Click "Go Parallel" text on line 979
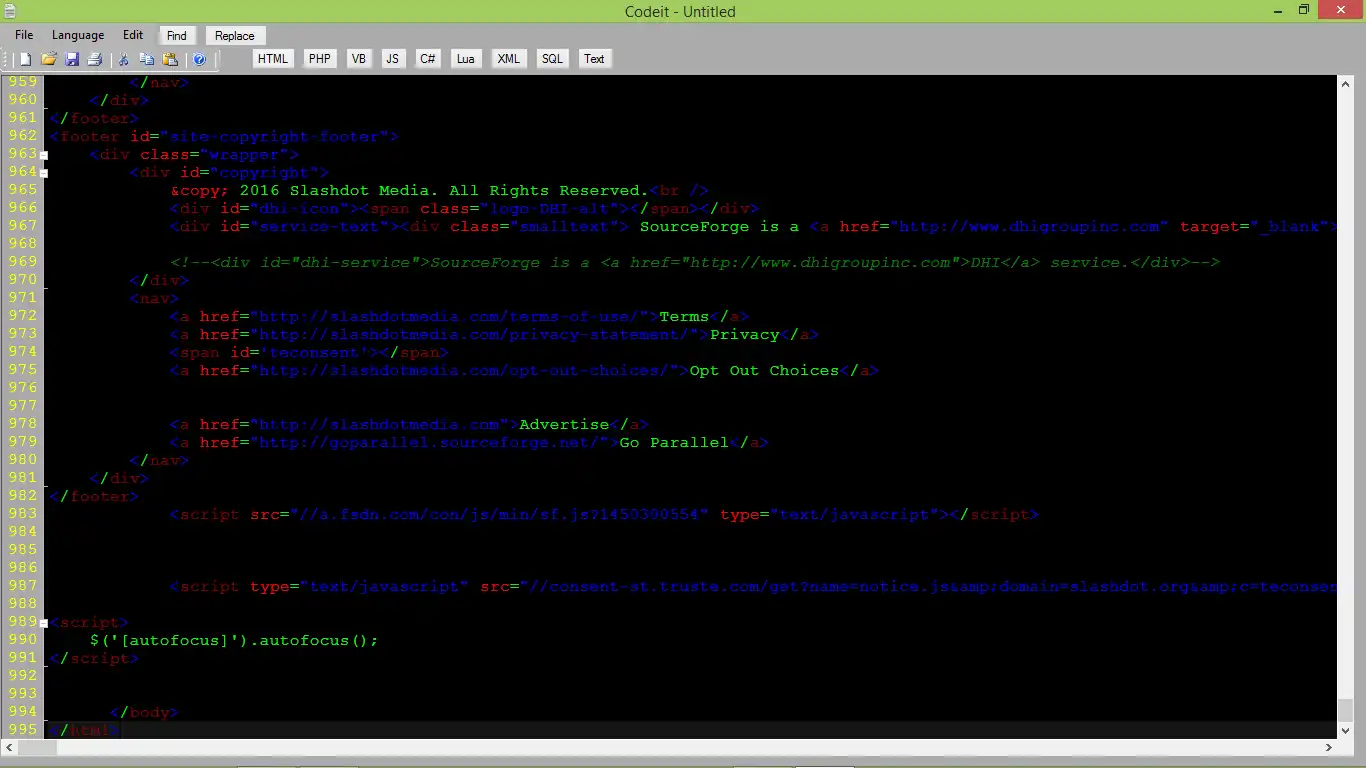The image size is (1366, 768). tap(674, 443)
